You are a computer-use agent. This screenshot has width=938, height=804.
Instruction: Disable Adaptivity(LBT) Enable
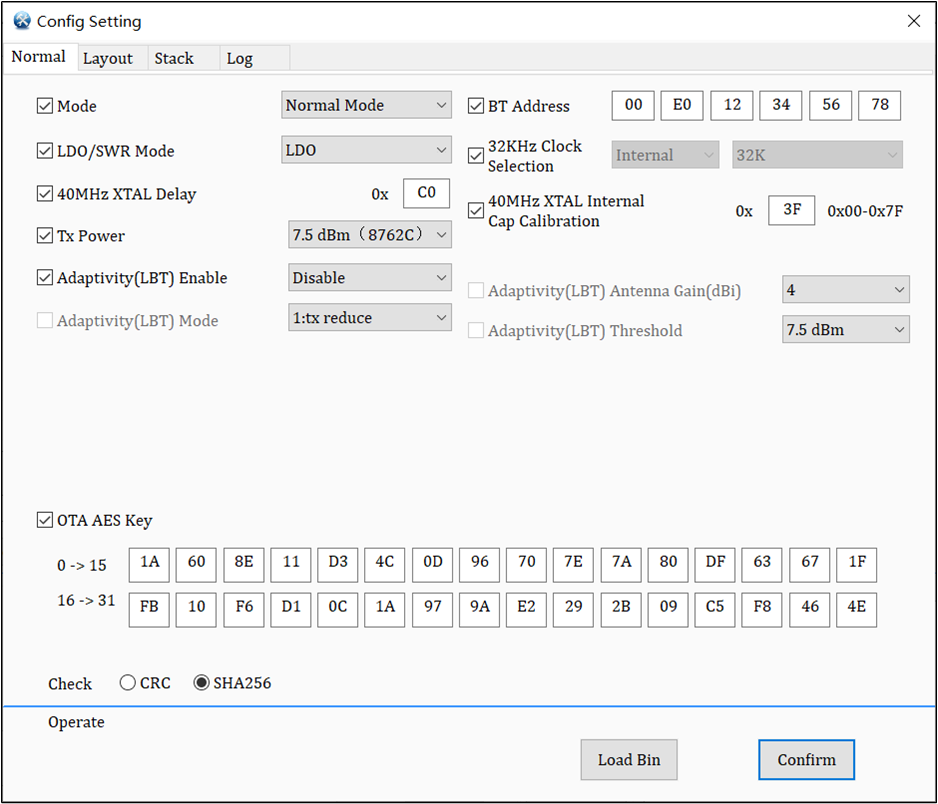45,277
